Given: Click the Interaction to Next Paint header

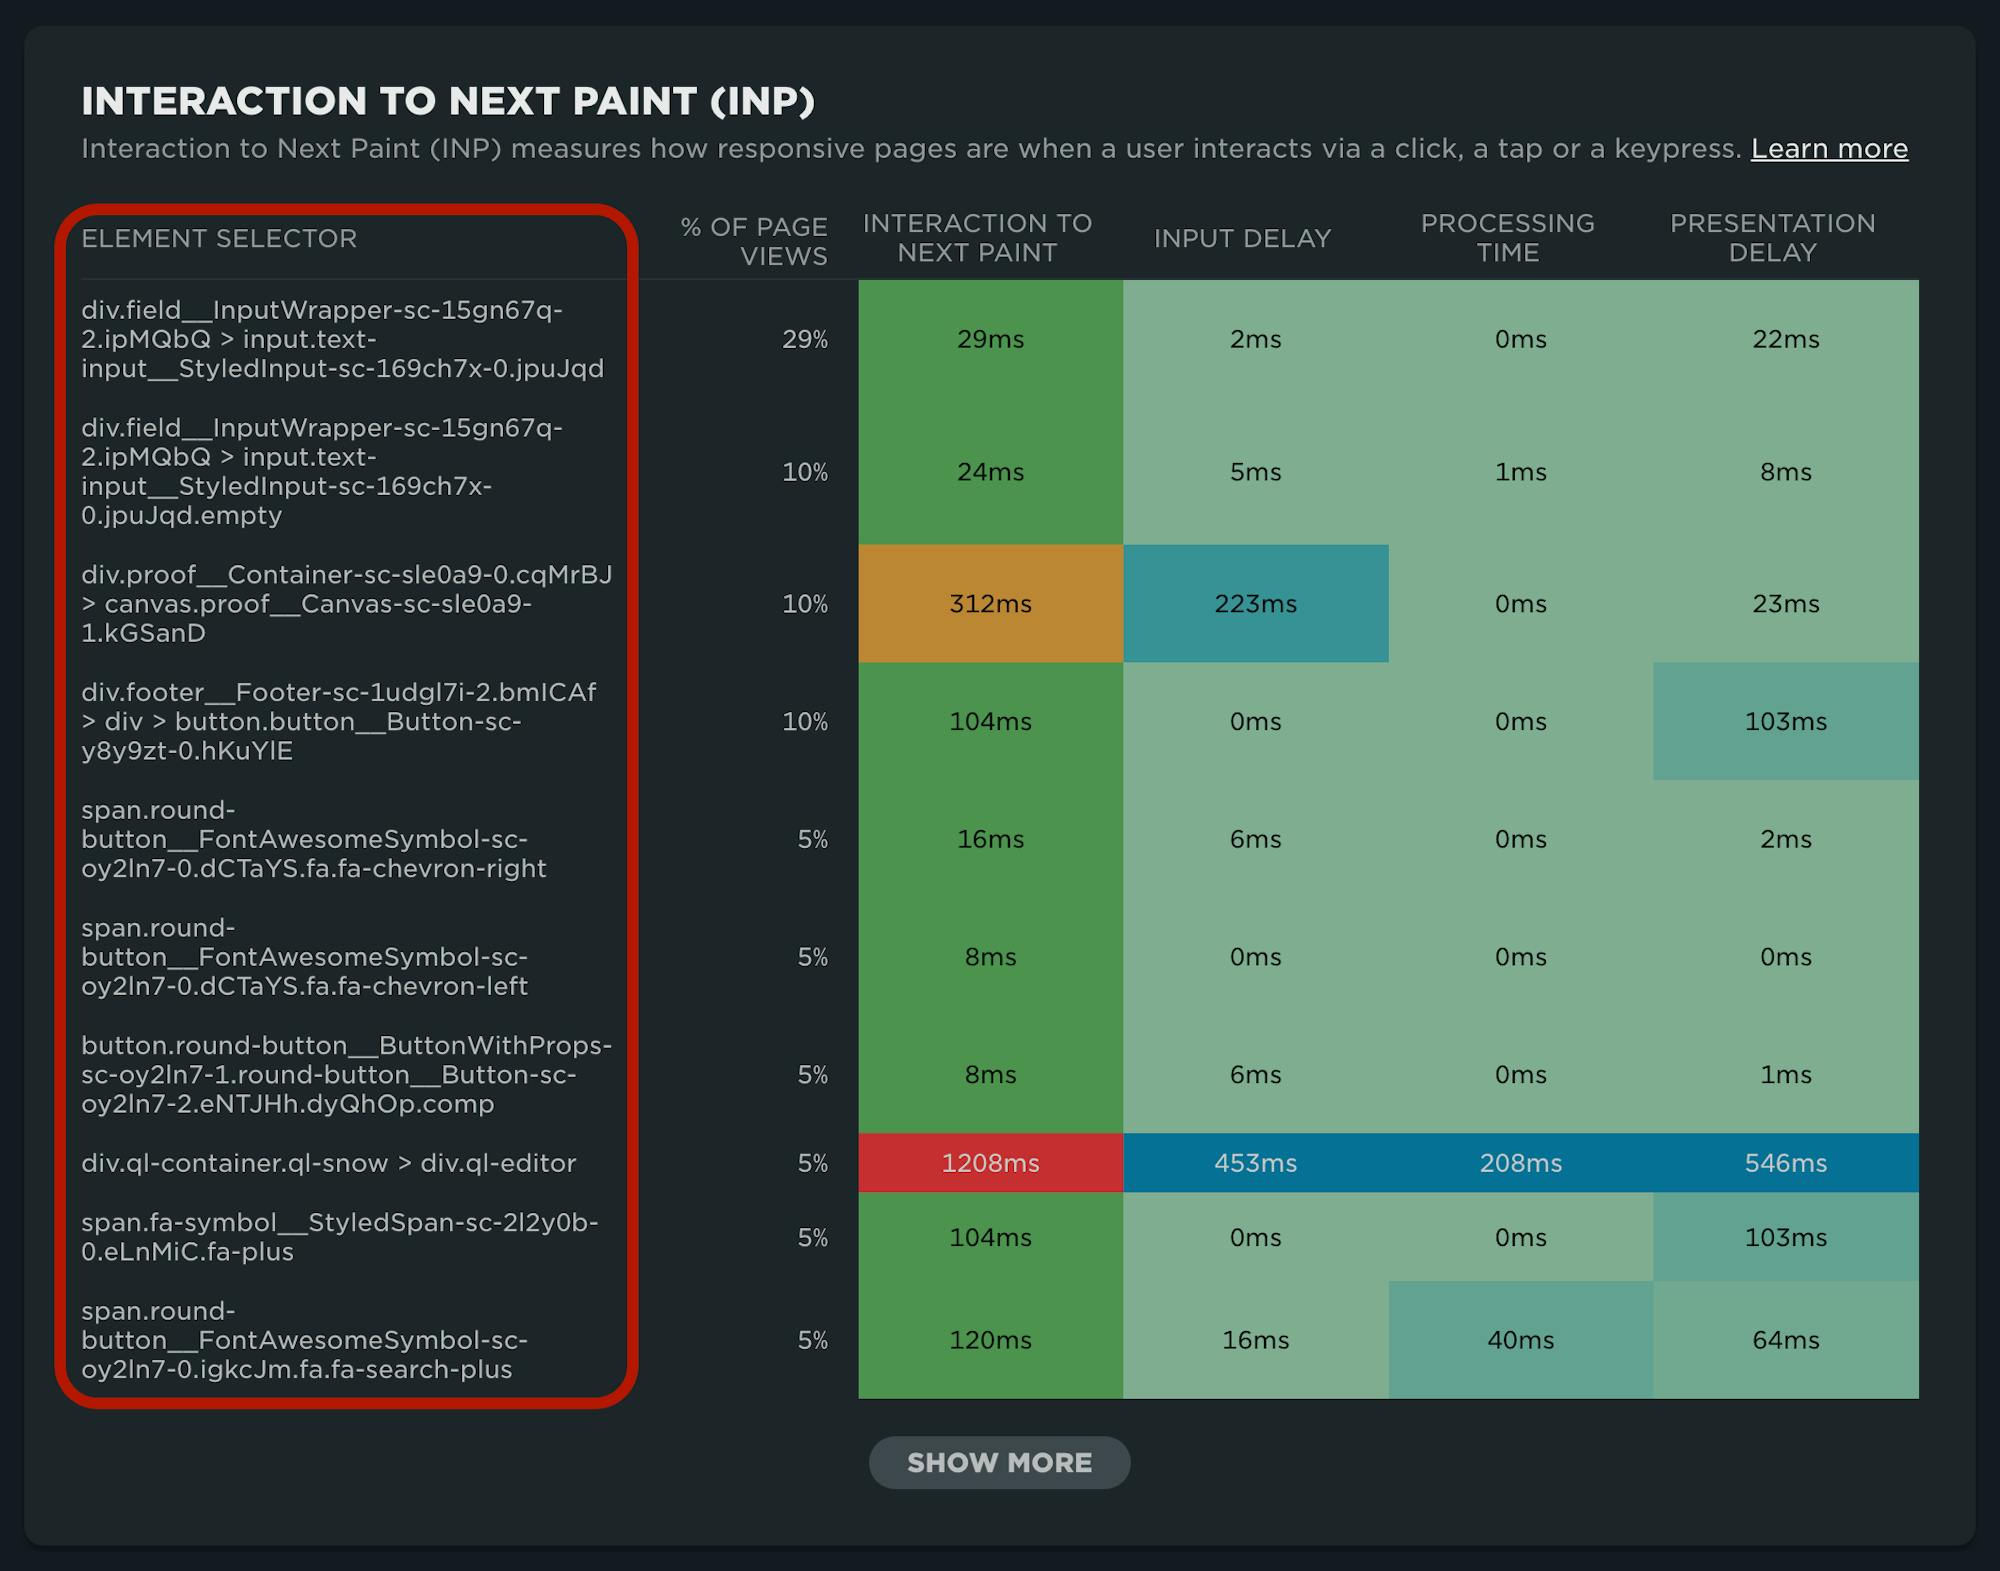Looking at the screenshot, I should (x=977, y=238).
